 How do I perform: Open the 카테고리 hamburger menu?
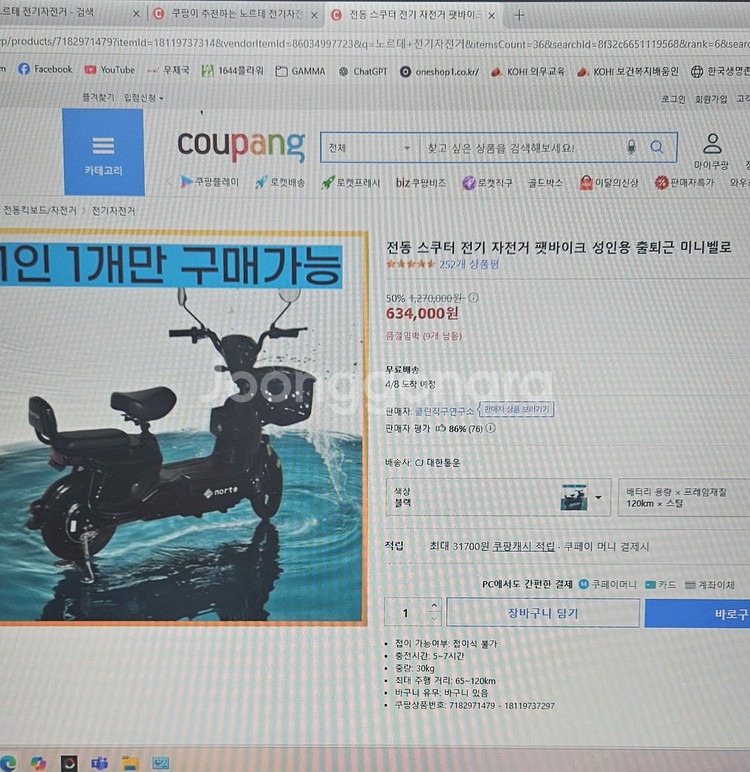click(x=103, y=152)
